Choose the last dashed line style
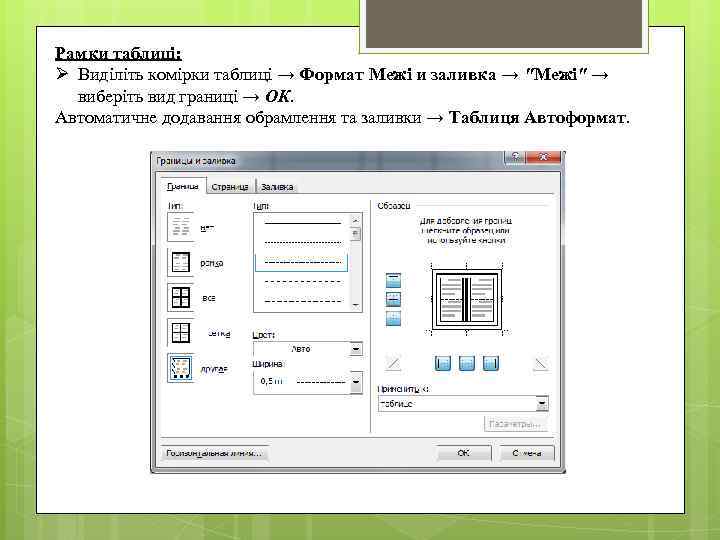 [x=303, y=301]
